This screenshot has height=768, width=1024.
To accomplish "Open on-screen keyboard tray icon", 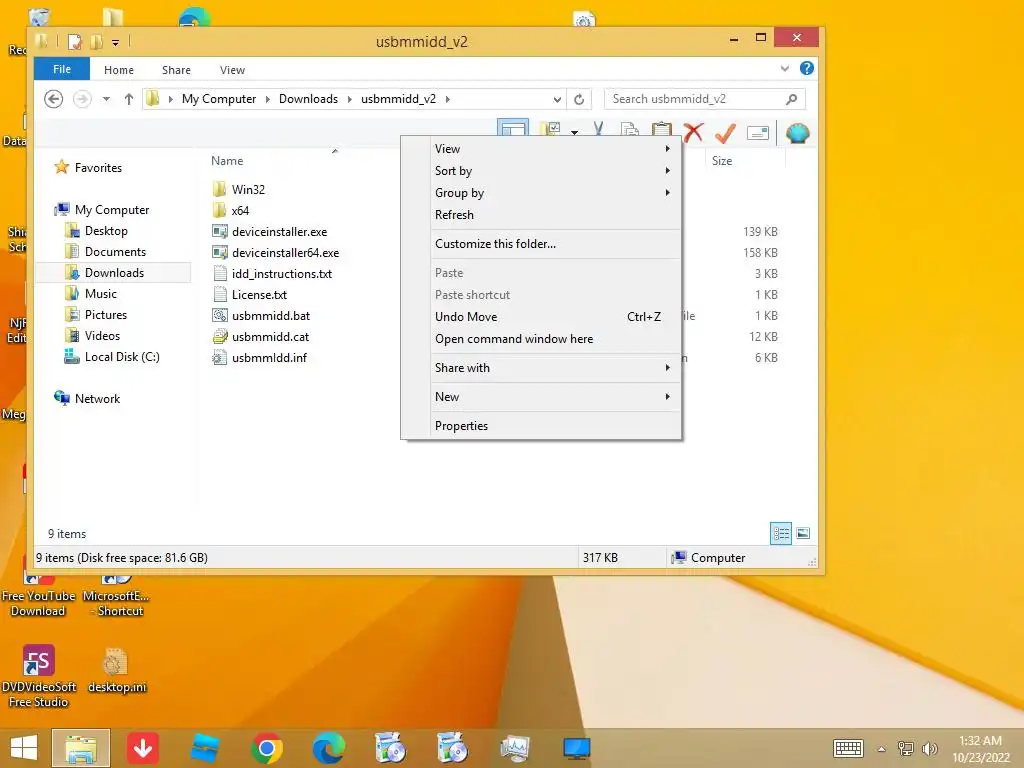I will pos(848,748).
